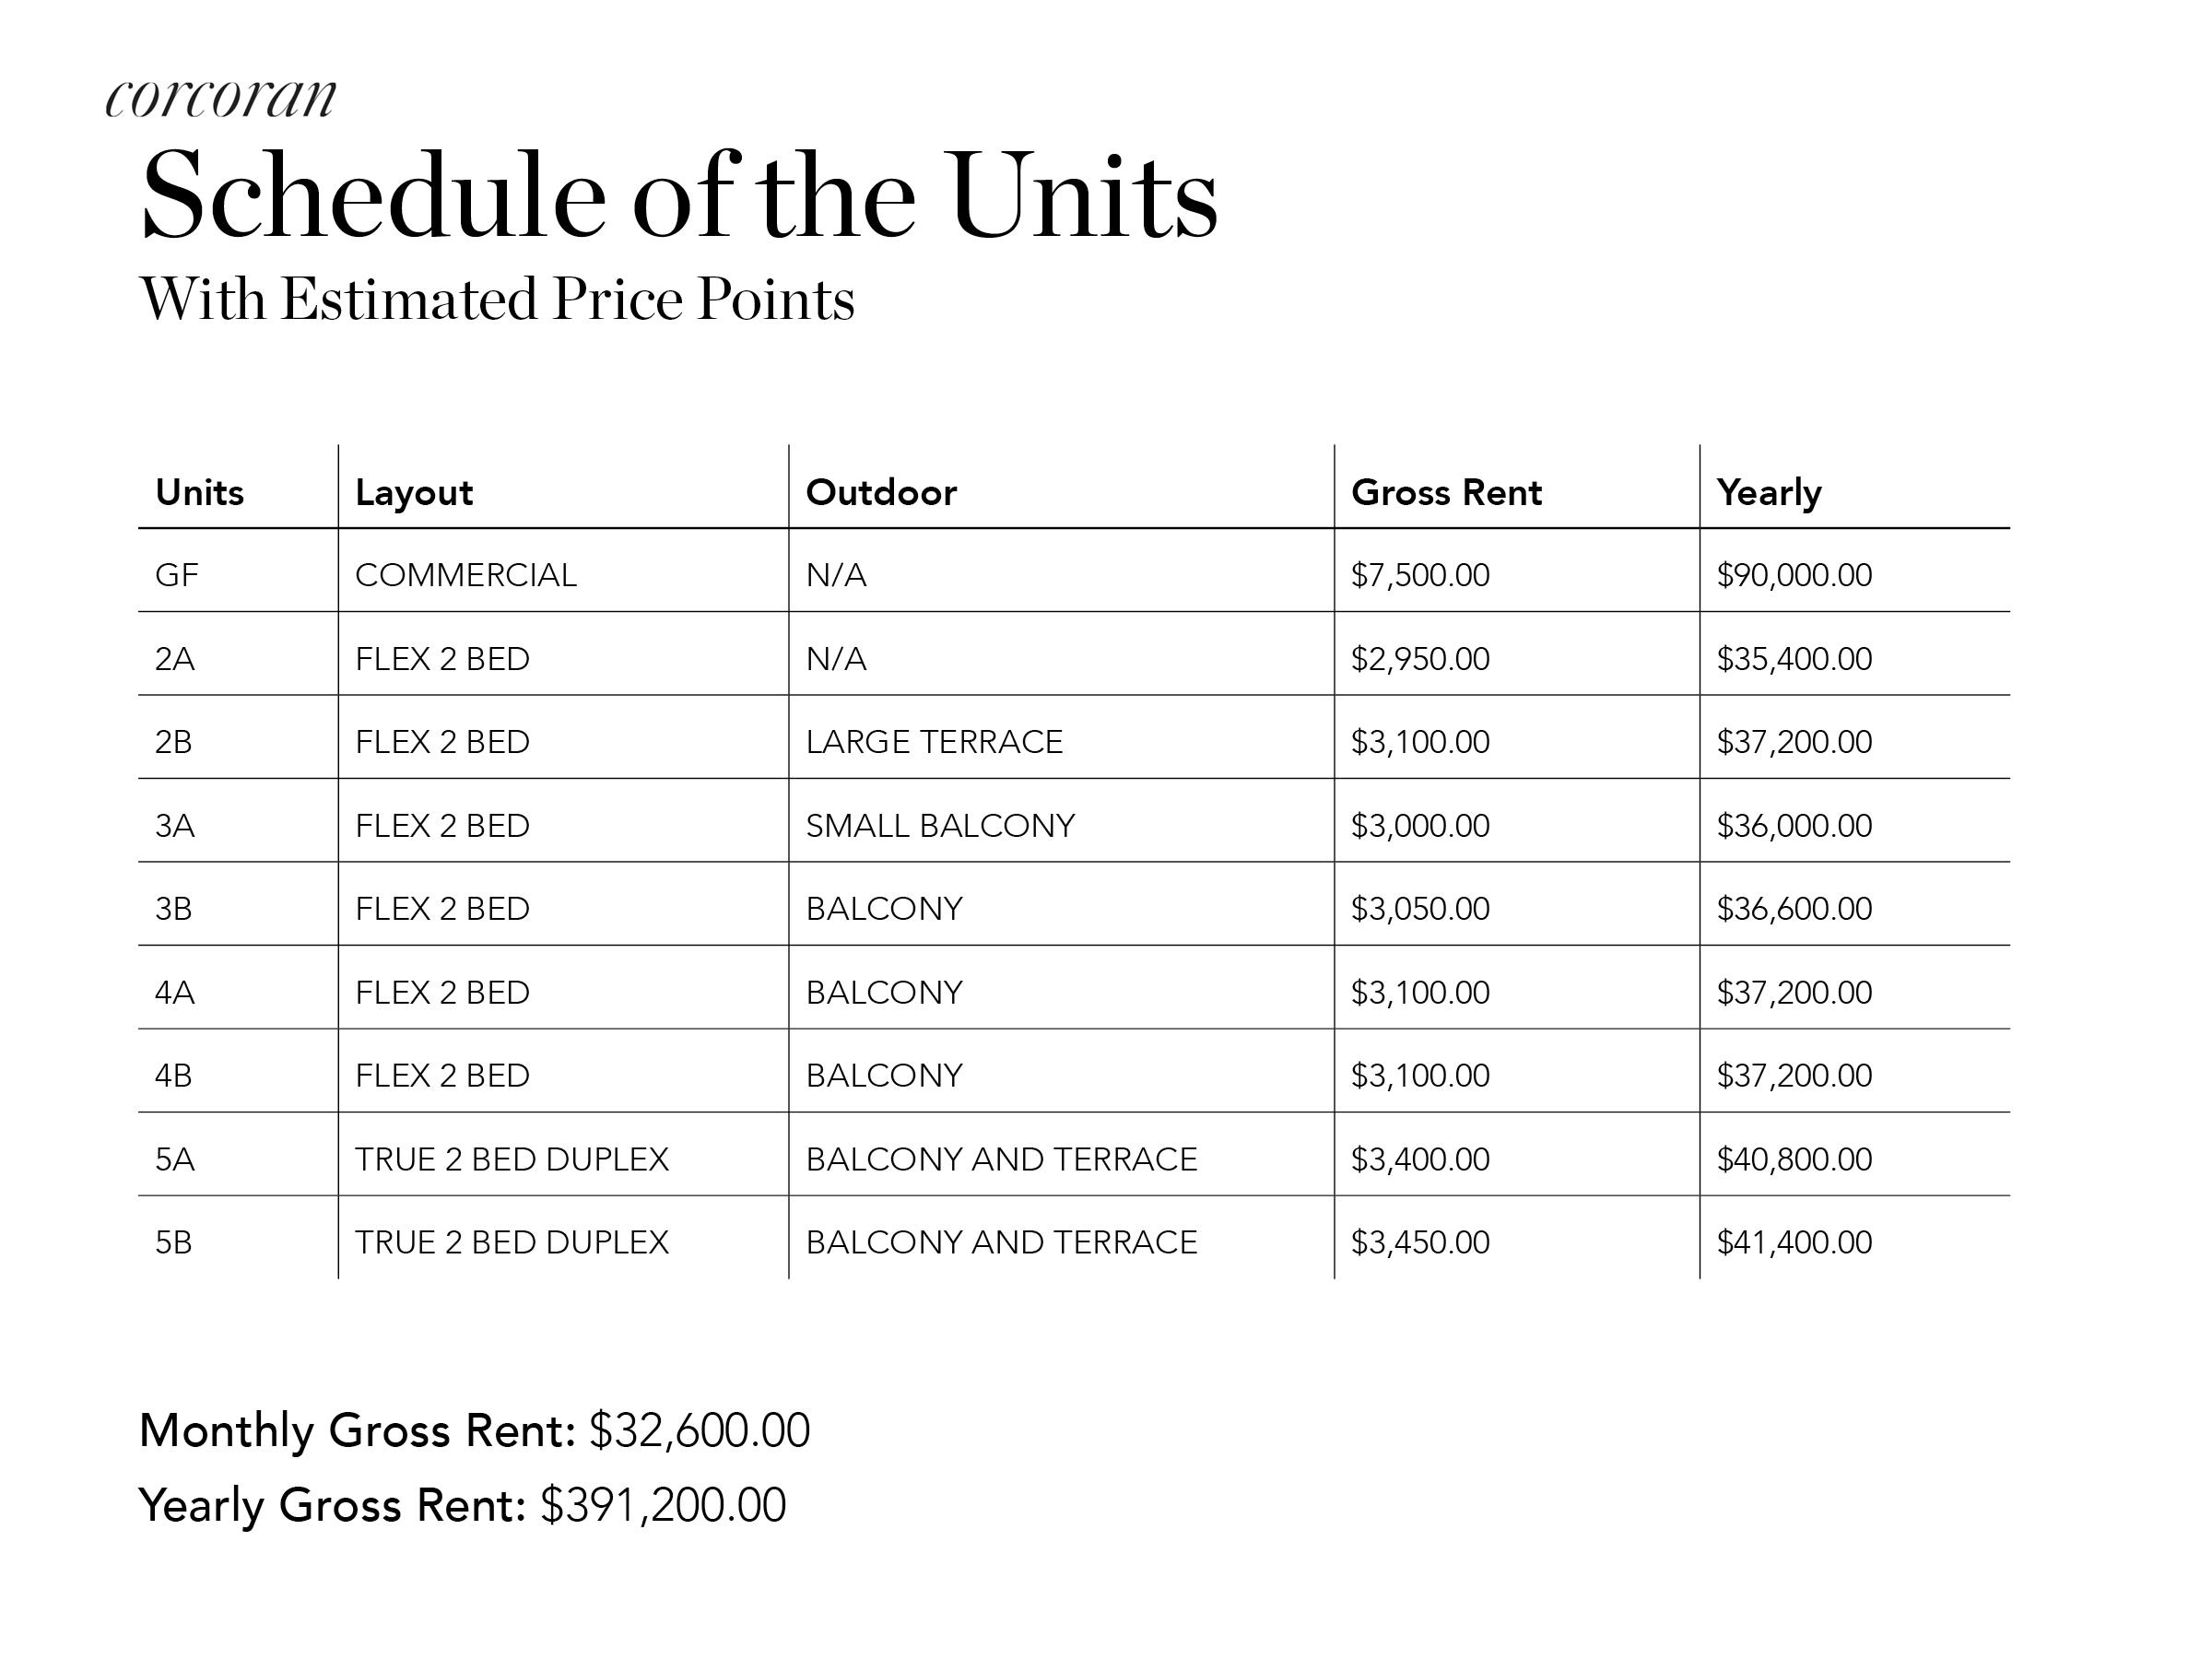
Task: Click the Gross Rent column header
Action: click(x=1445, y=492)
